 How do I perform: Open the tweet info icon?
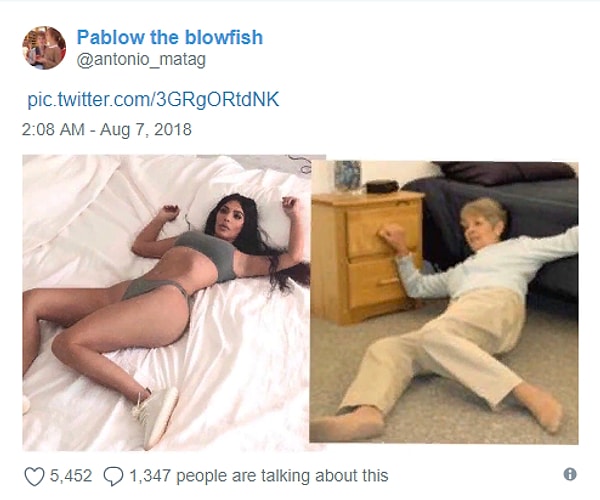[x=570, y=474]
